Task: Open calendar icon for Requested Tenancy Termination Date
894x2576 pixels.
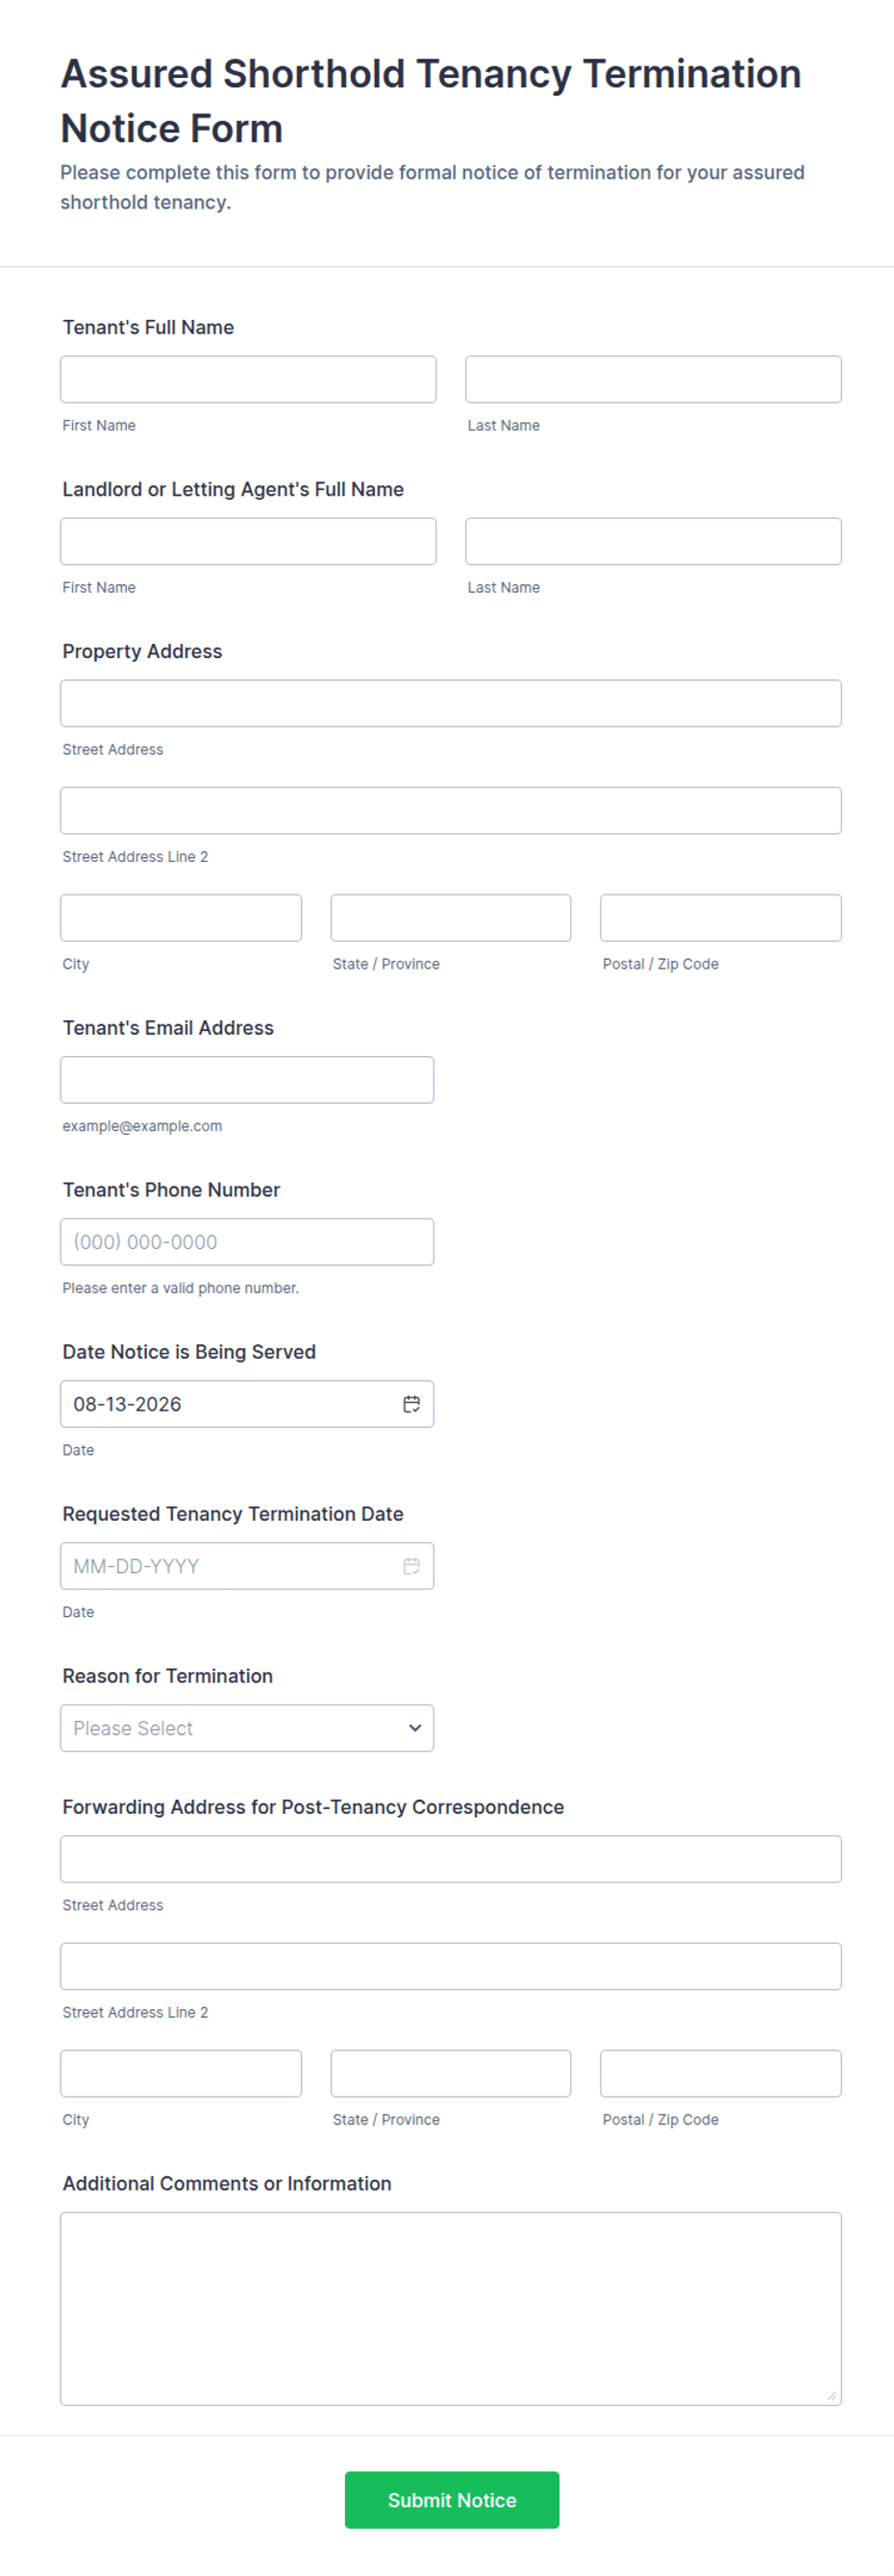Action: [411, 1566]
